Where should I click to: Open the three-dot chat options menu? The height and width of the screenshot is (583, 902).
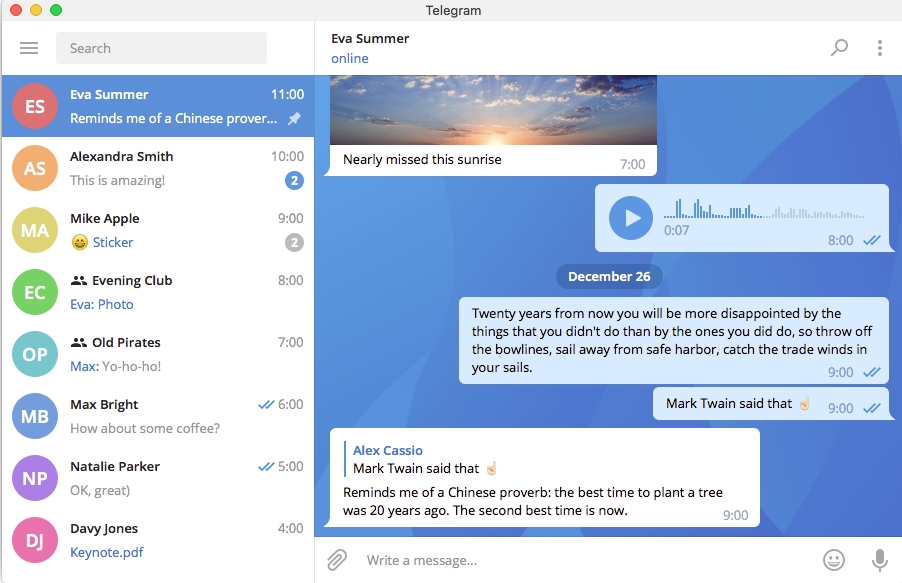tap(879, 47)
